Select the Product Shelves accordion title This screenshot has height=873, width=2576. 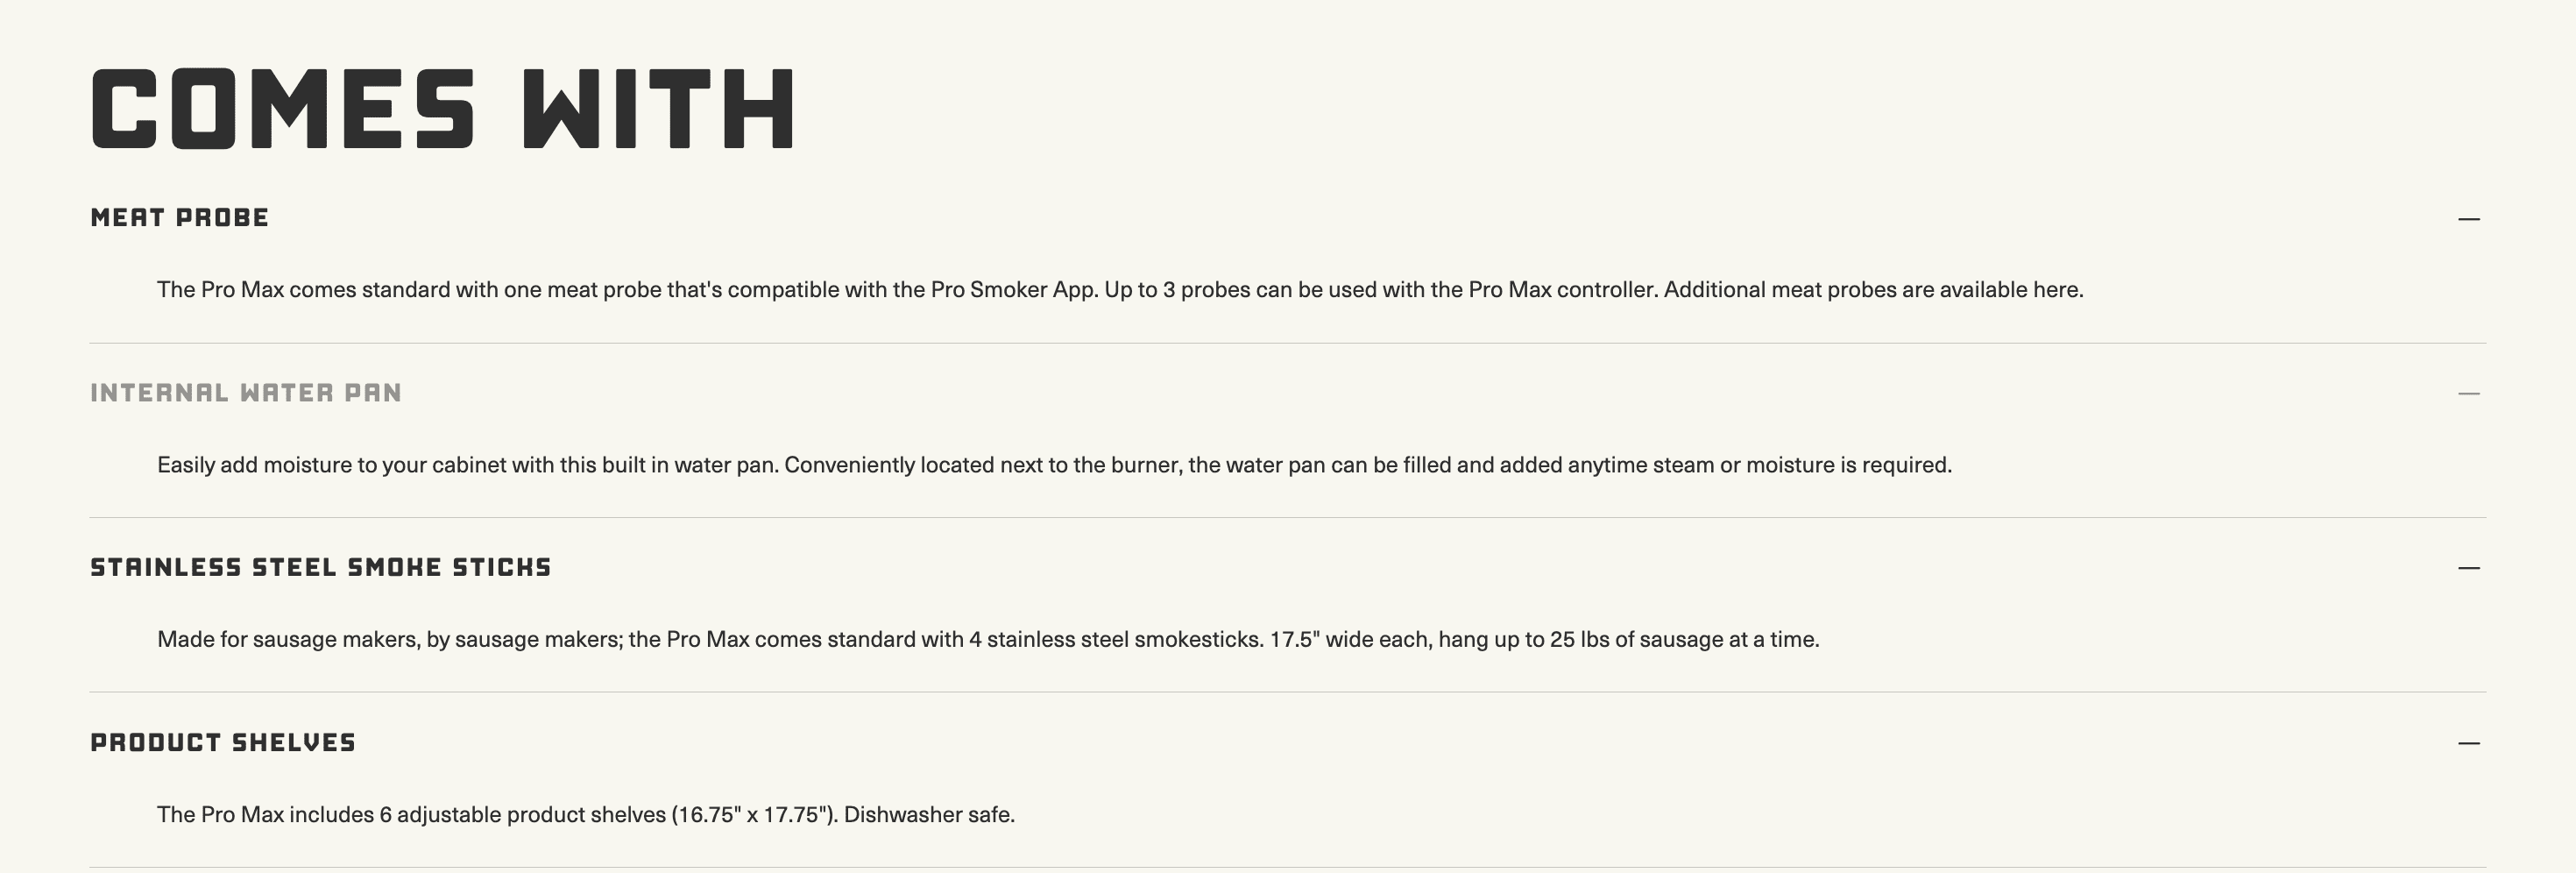[x=223, y=743]
